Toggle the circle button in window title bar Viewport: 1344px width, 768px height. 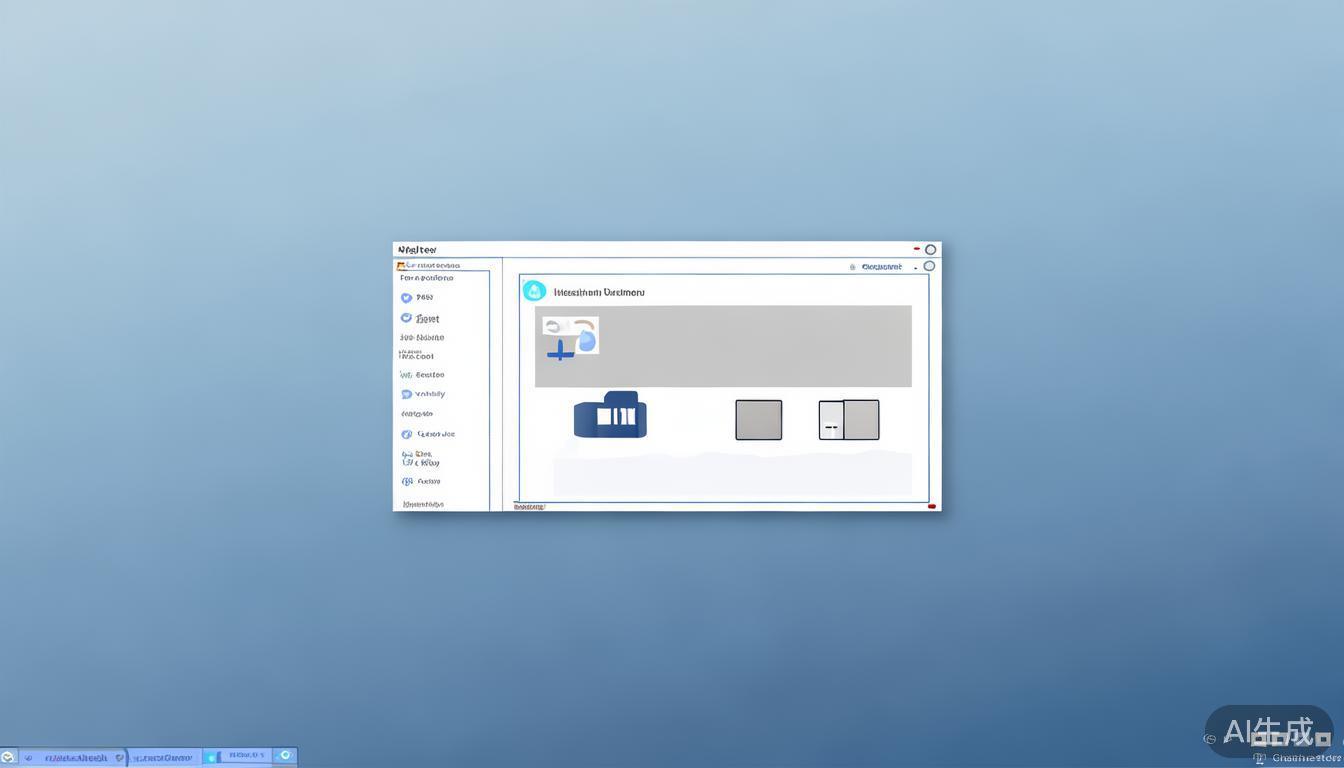[931, 250]
